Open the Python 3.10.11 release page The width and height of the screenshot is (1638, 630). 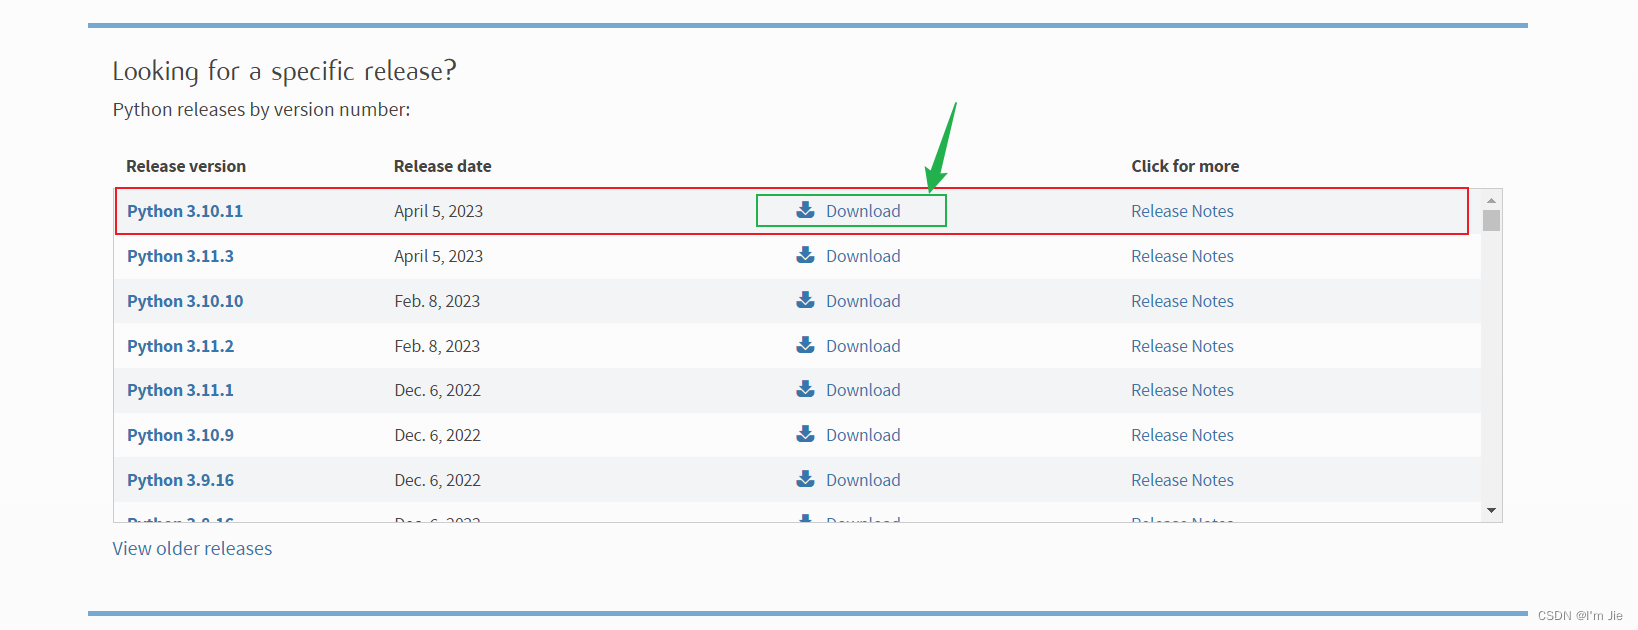click(185, 211)
